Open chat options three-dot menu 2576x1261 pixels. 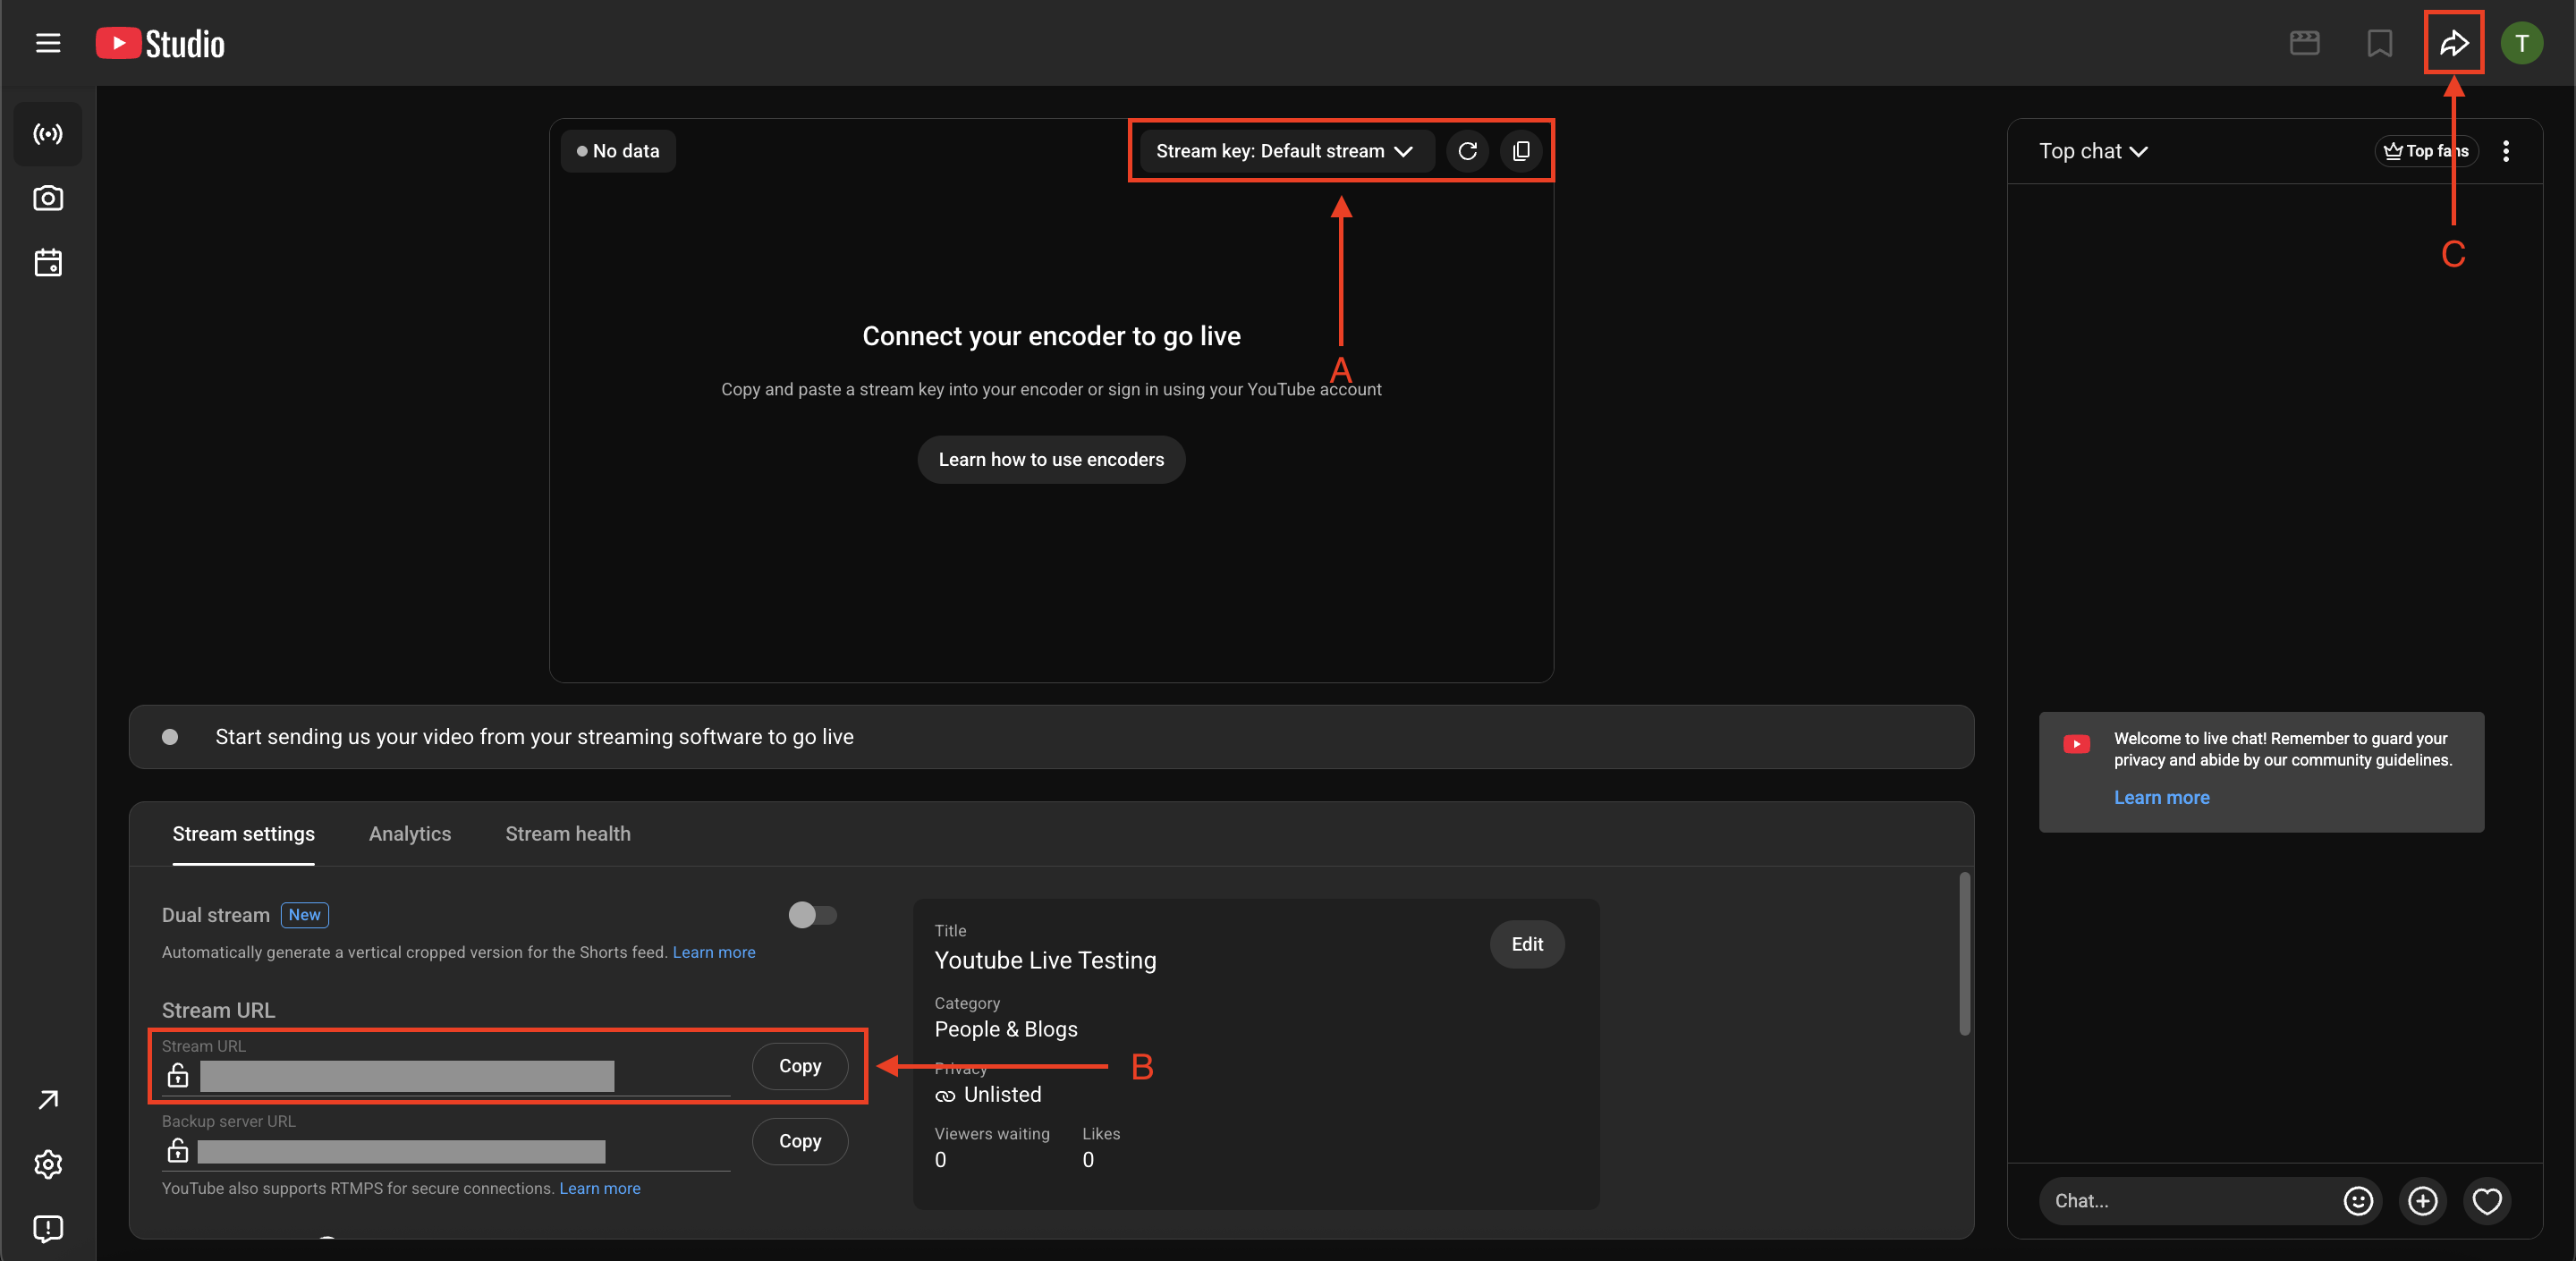point(2505,151)
